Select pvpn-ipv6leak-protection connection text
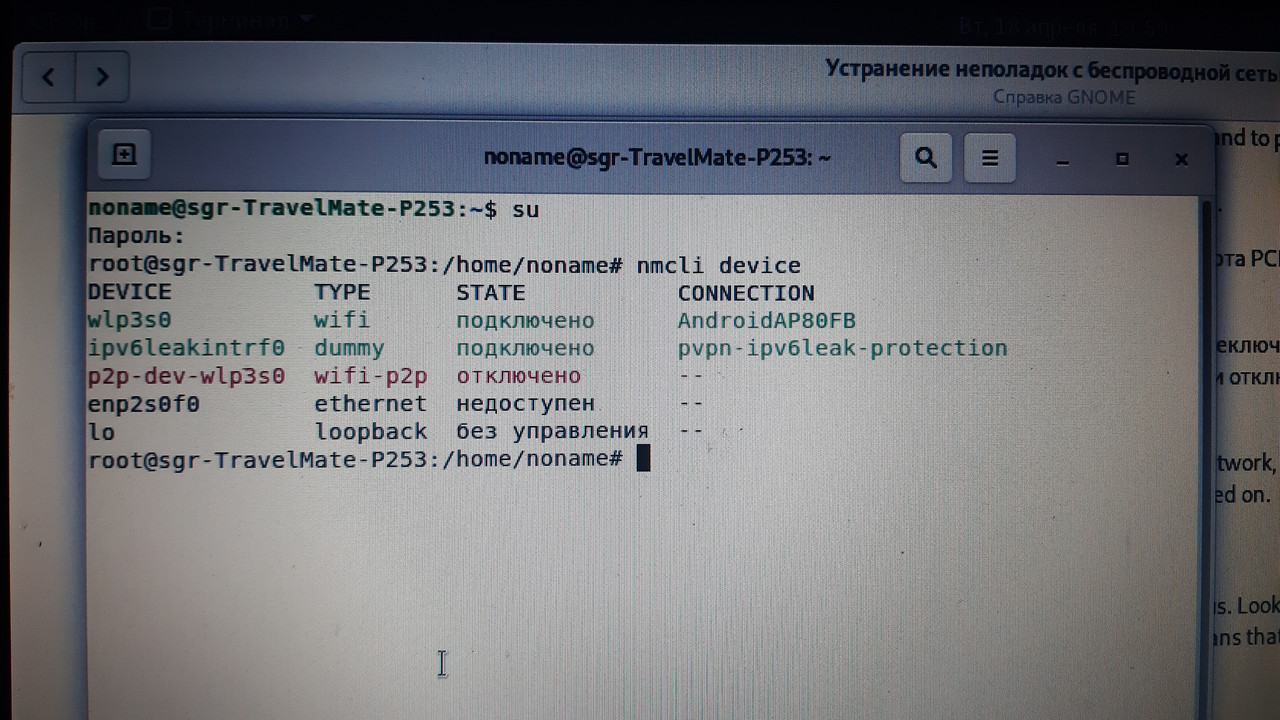The image size is (1280, 720). click(843, 348)
